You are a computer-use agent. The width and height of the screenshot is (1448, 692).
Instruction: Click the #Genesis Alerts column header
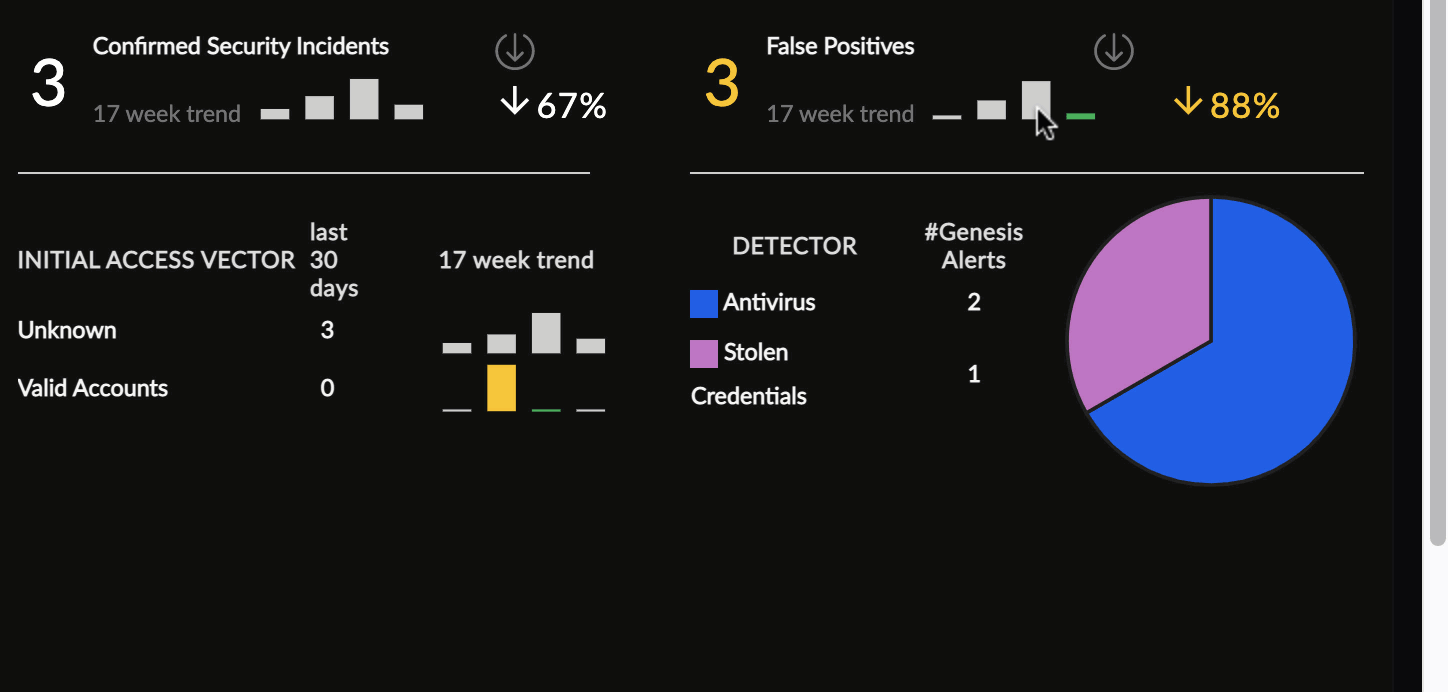pyautogui.click(x=974, y=246)
